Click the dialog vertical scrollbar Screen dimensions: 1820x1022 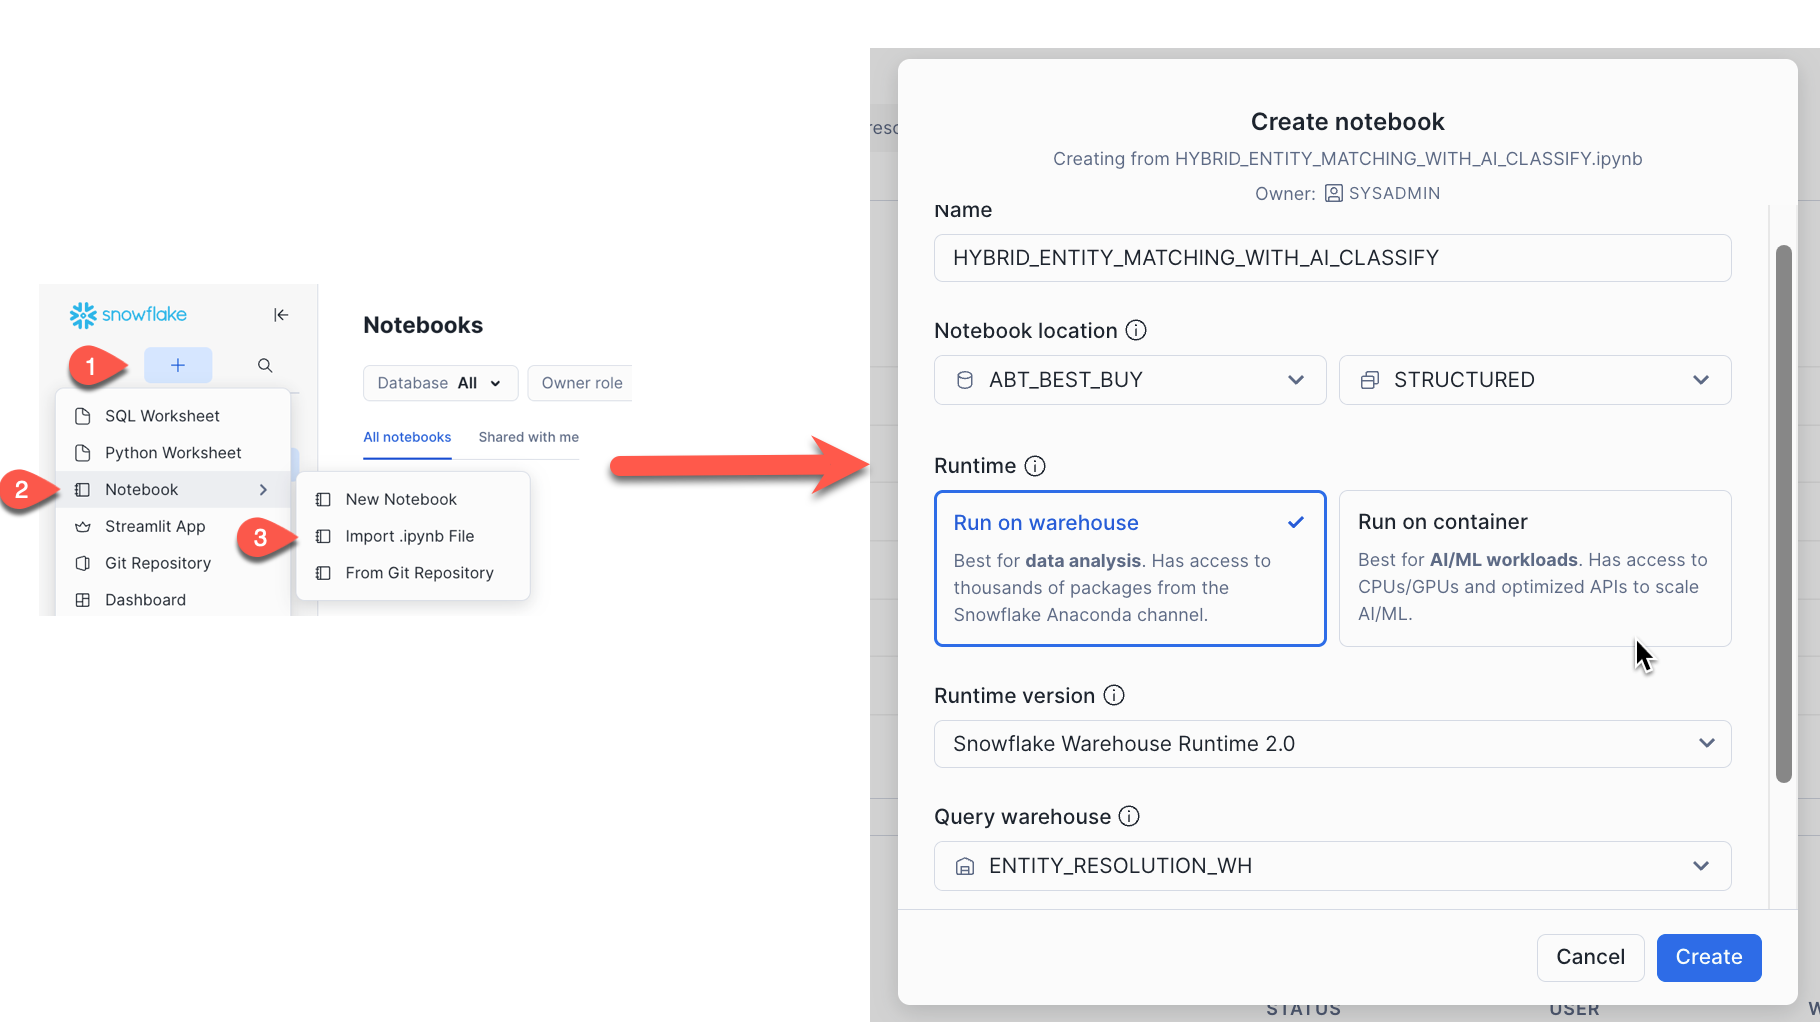1783,512
